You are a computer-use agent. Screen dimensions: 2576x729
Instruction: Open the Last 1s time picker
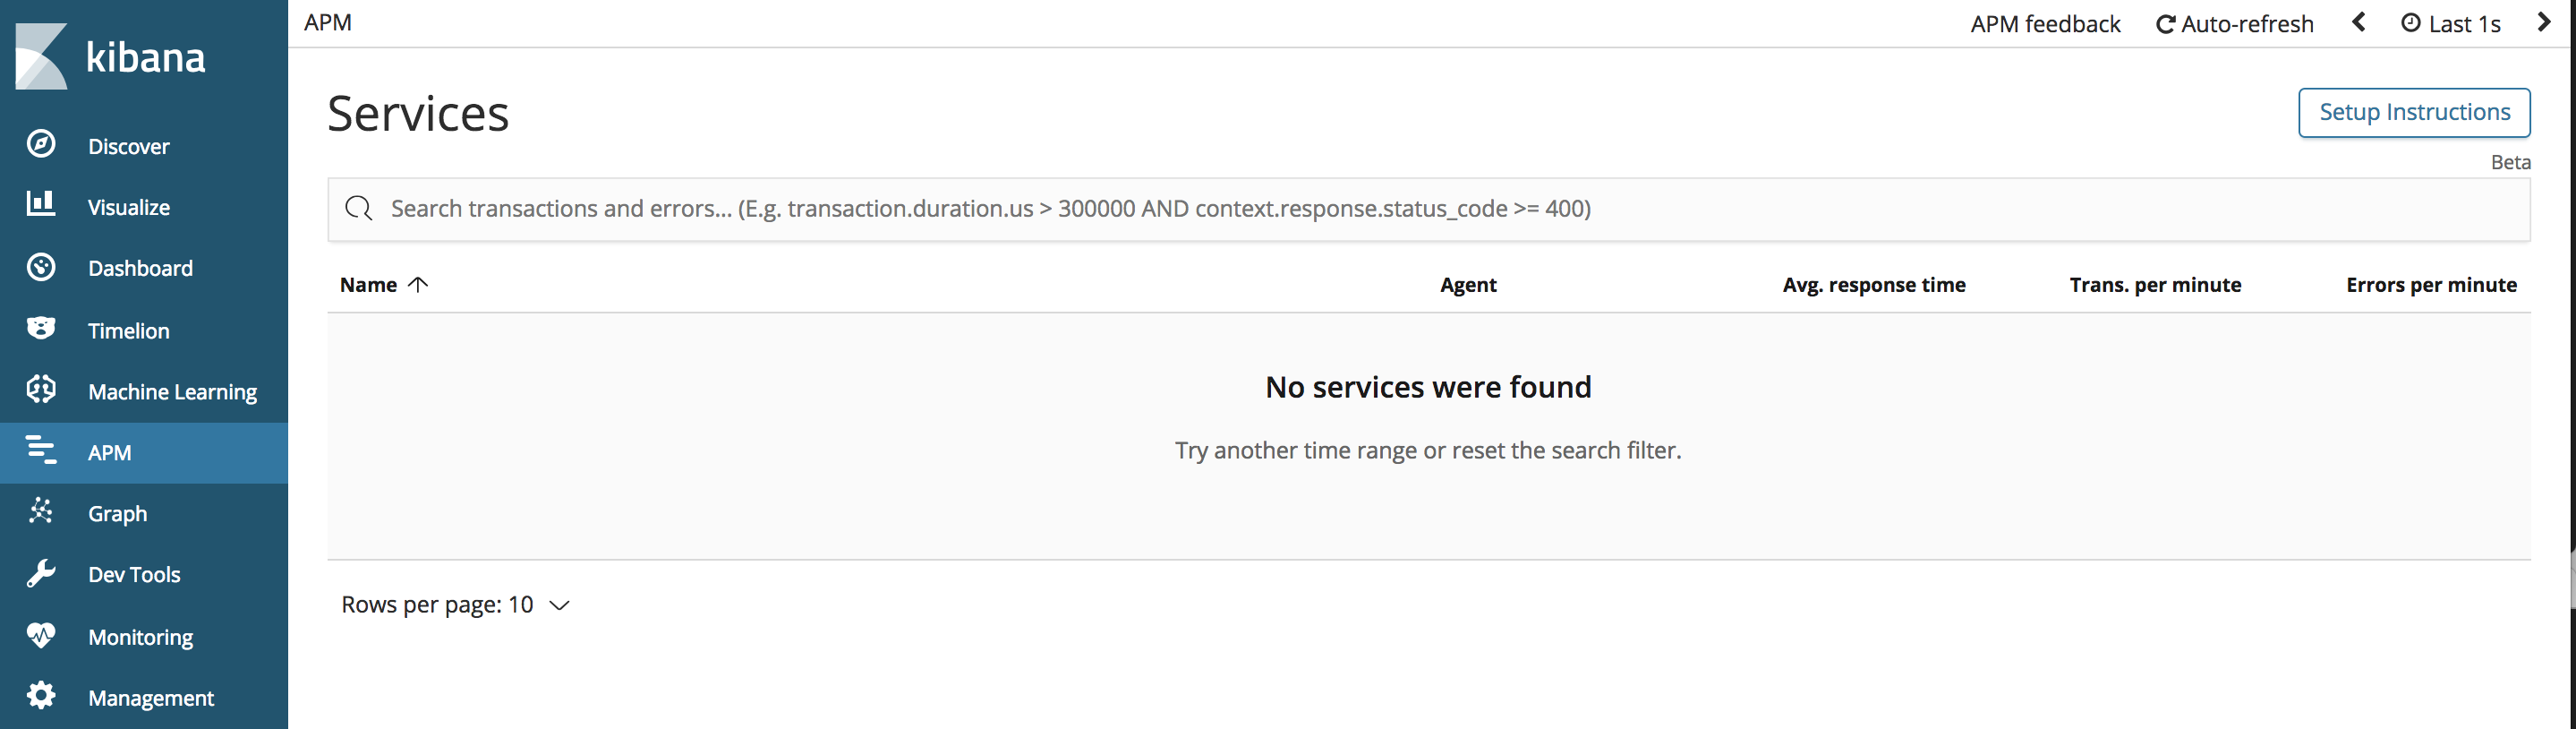(2450, 23)
